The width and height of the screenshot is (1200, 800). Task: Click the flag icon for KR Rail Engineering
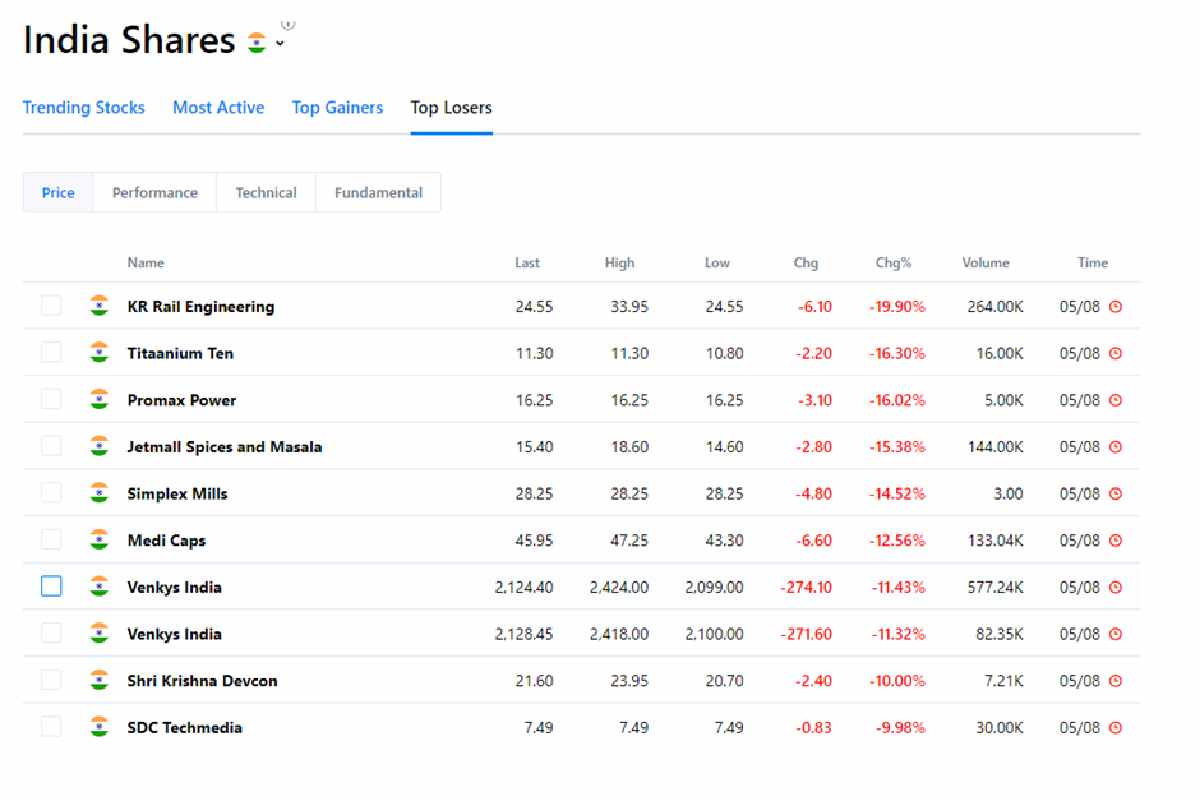click(x=98, y=306)
